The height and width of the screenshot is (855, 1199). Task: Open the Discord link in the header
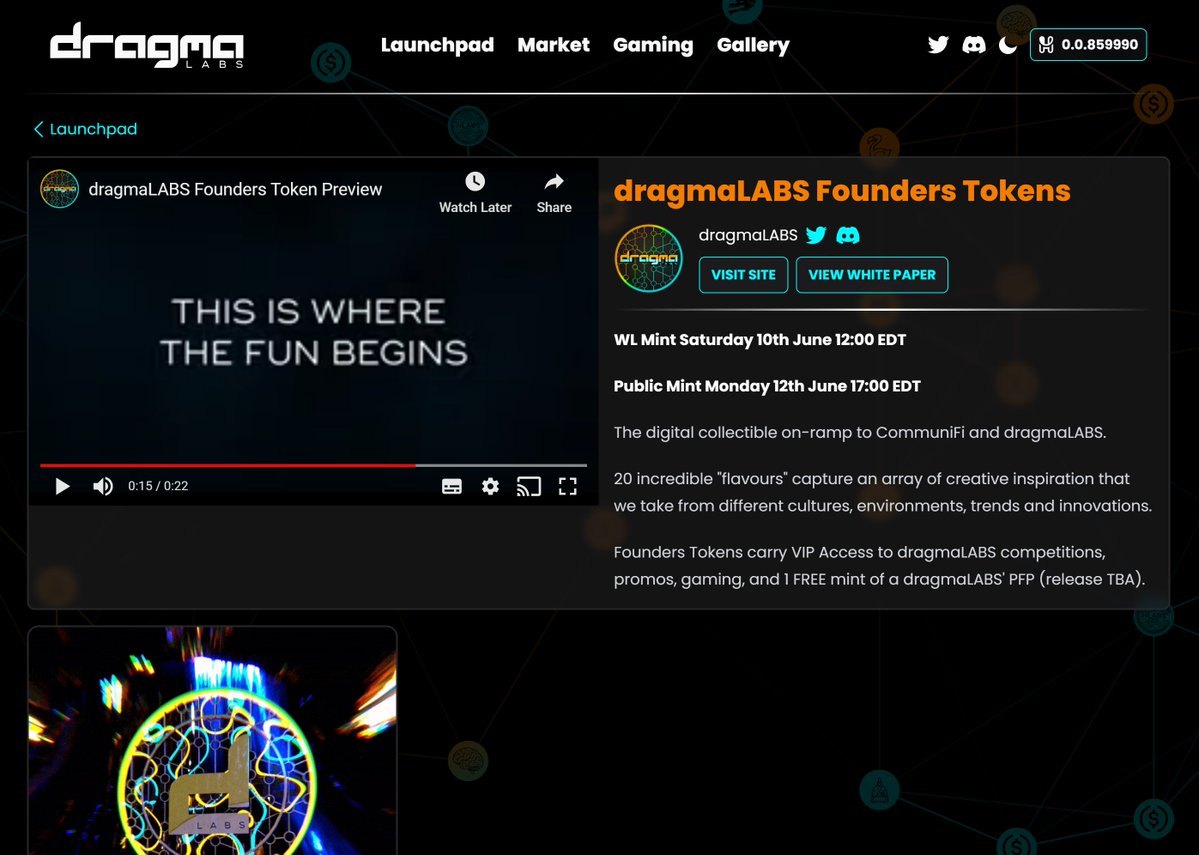pos(973,44)
